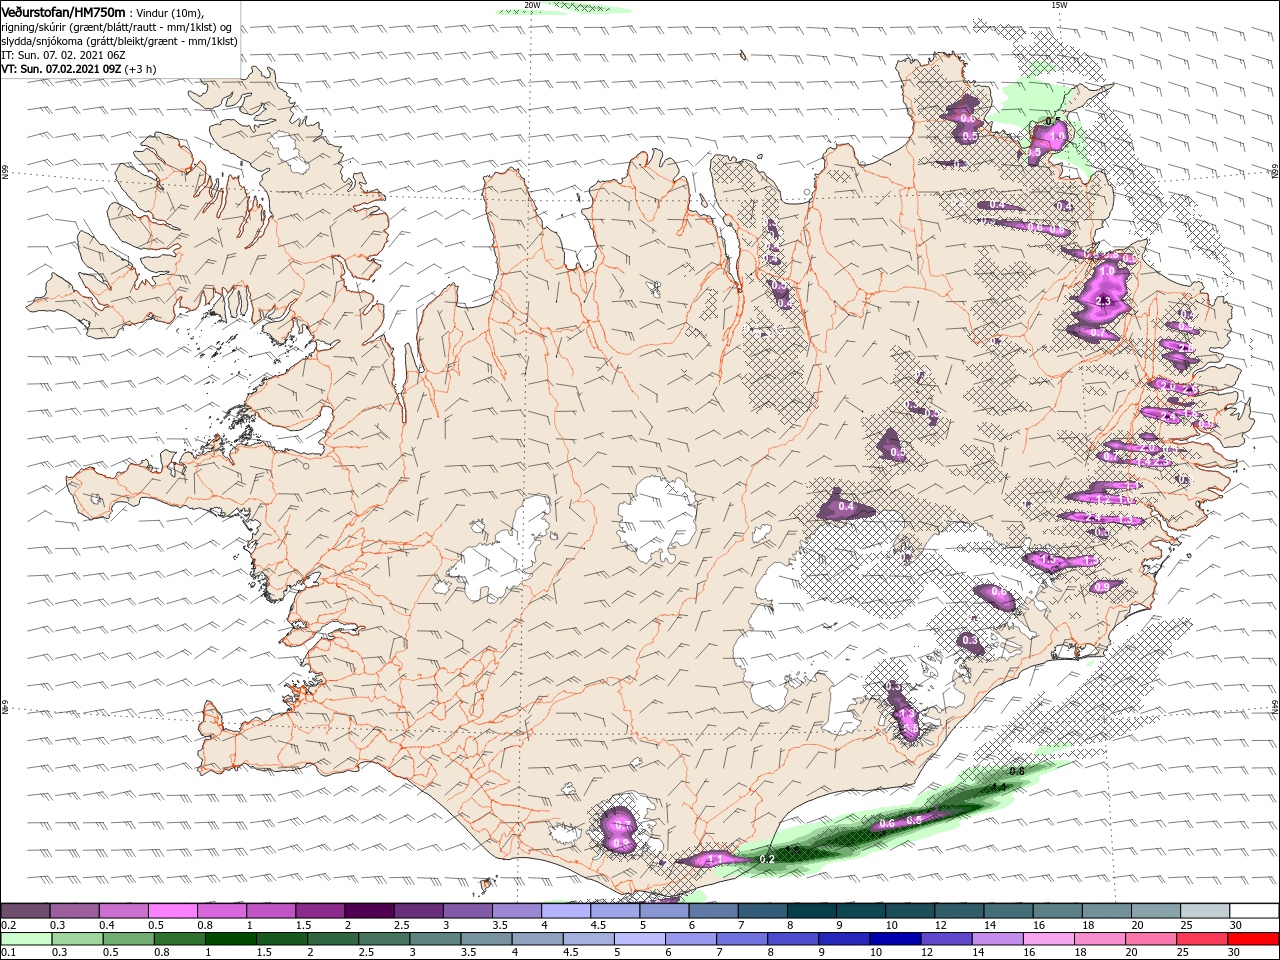Click the 4.5 label under snow legend
1280x960 pixels.
point(598,925)
